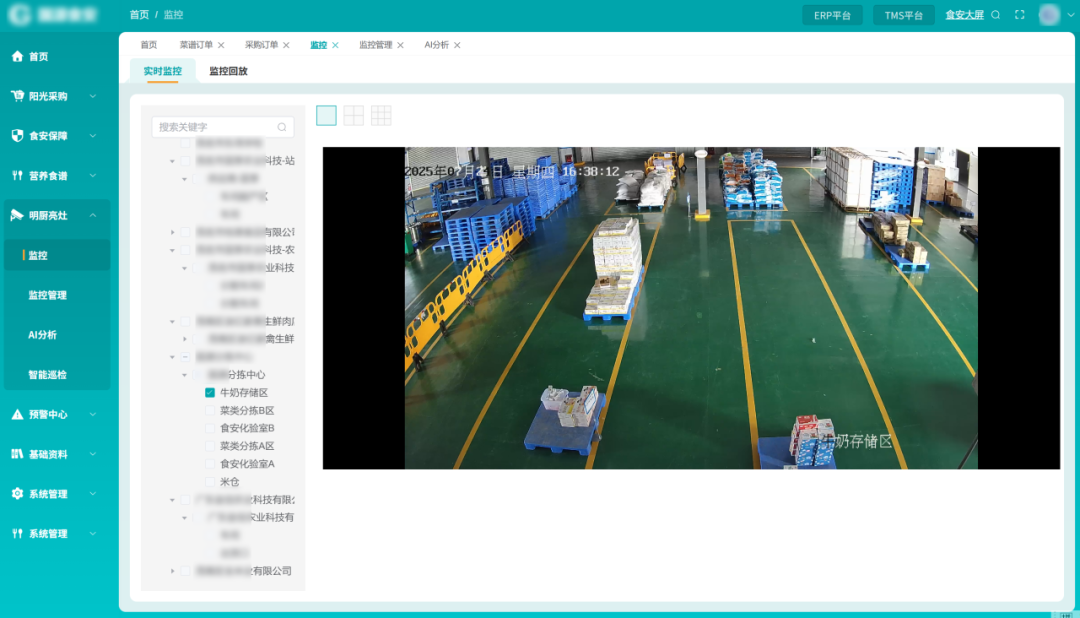The image size is (1080, 618).
Task: Click the utensils icon for 营养食谱
Action: pyautogui.click(x=17, y=176)
